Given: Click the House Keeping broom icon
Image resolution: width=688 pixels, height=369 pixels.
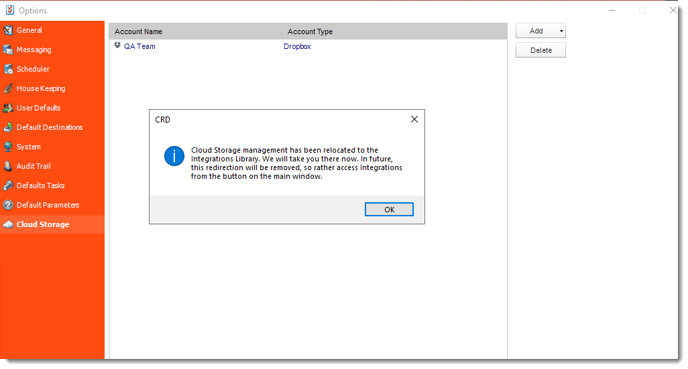Looking at the screenshot, I should [8, 88].
